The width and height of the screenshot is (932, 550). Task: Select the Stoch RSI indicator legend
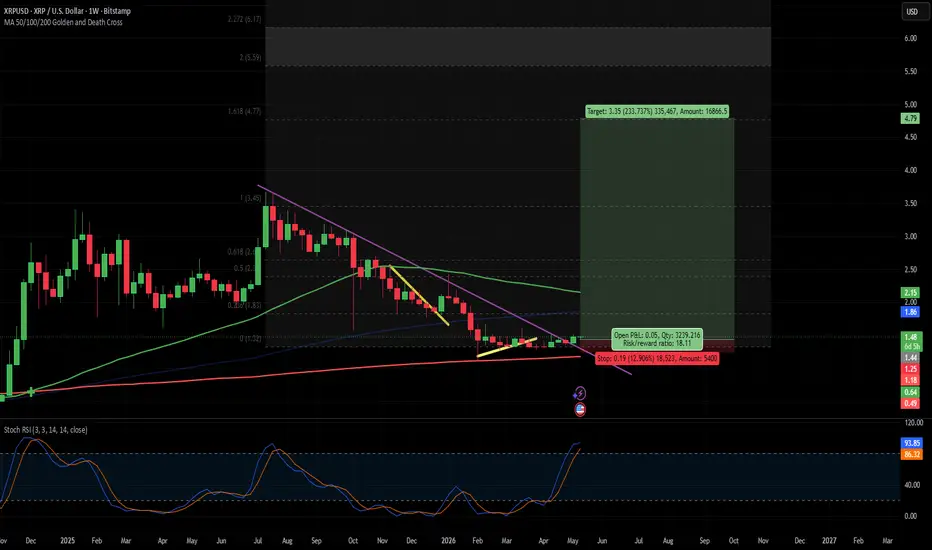[x=46, y=430]
